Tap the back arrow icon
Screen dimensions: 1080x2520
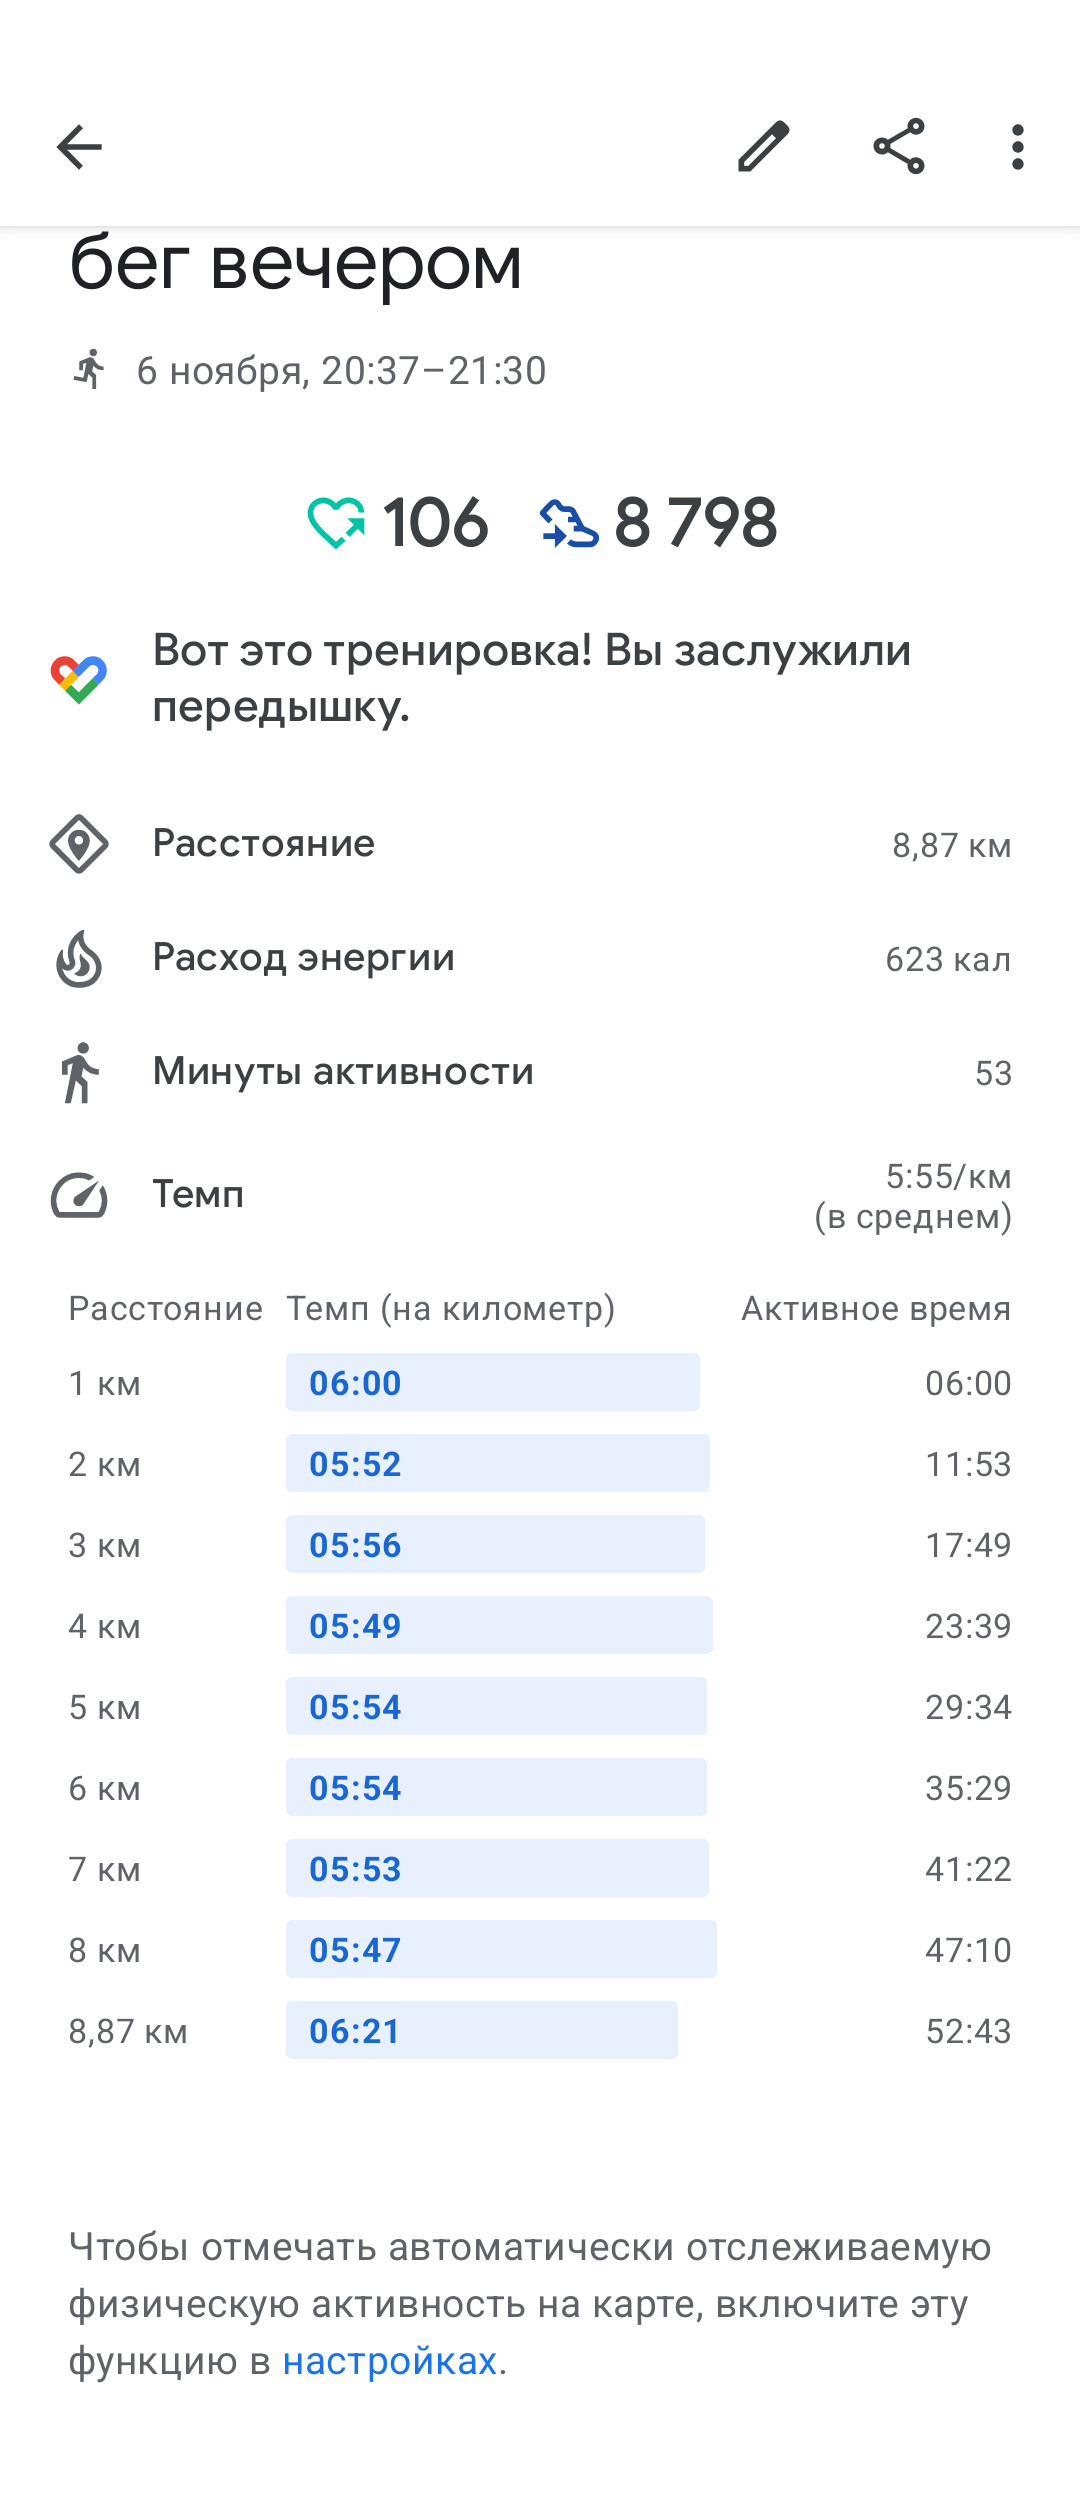click(79, 147)
